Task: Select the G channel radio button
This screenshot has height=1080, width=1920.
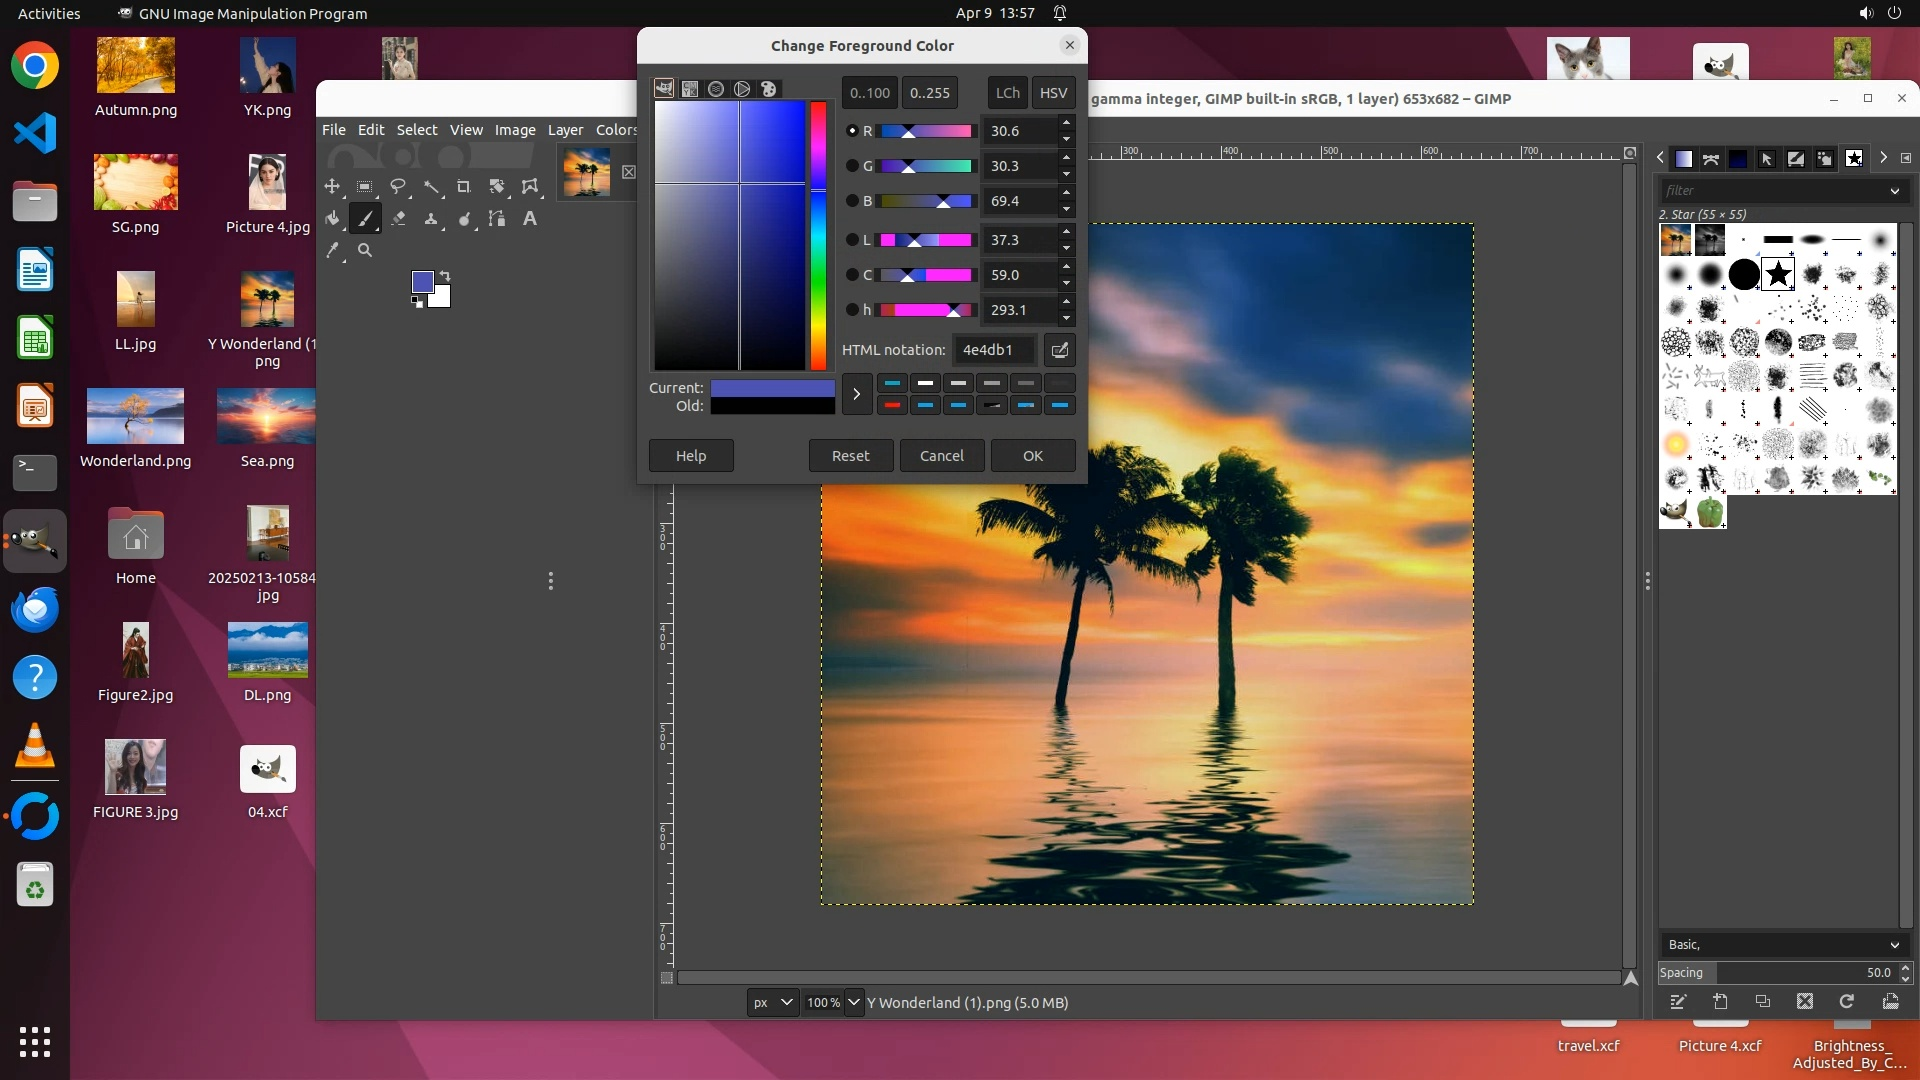Action: point(852,166)
